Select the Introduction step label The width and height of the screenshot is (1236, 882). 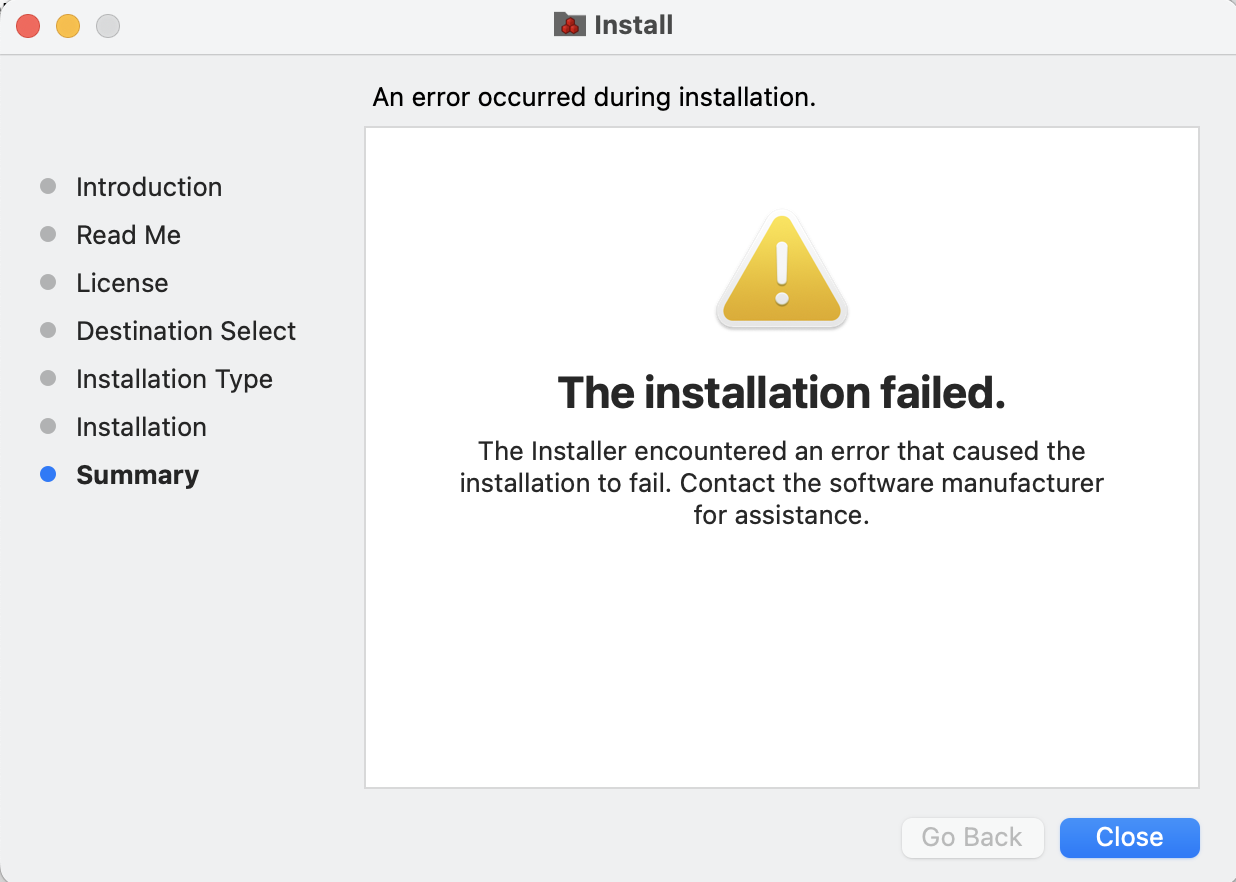pyautogui.click(x=149, y=187)
